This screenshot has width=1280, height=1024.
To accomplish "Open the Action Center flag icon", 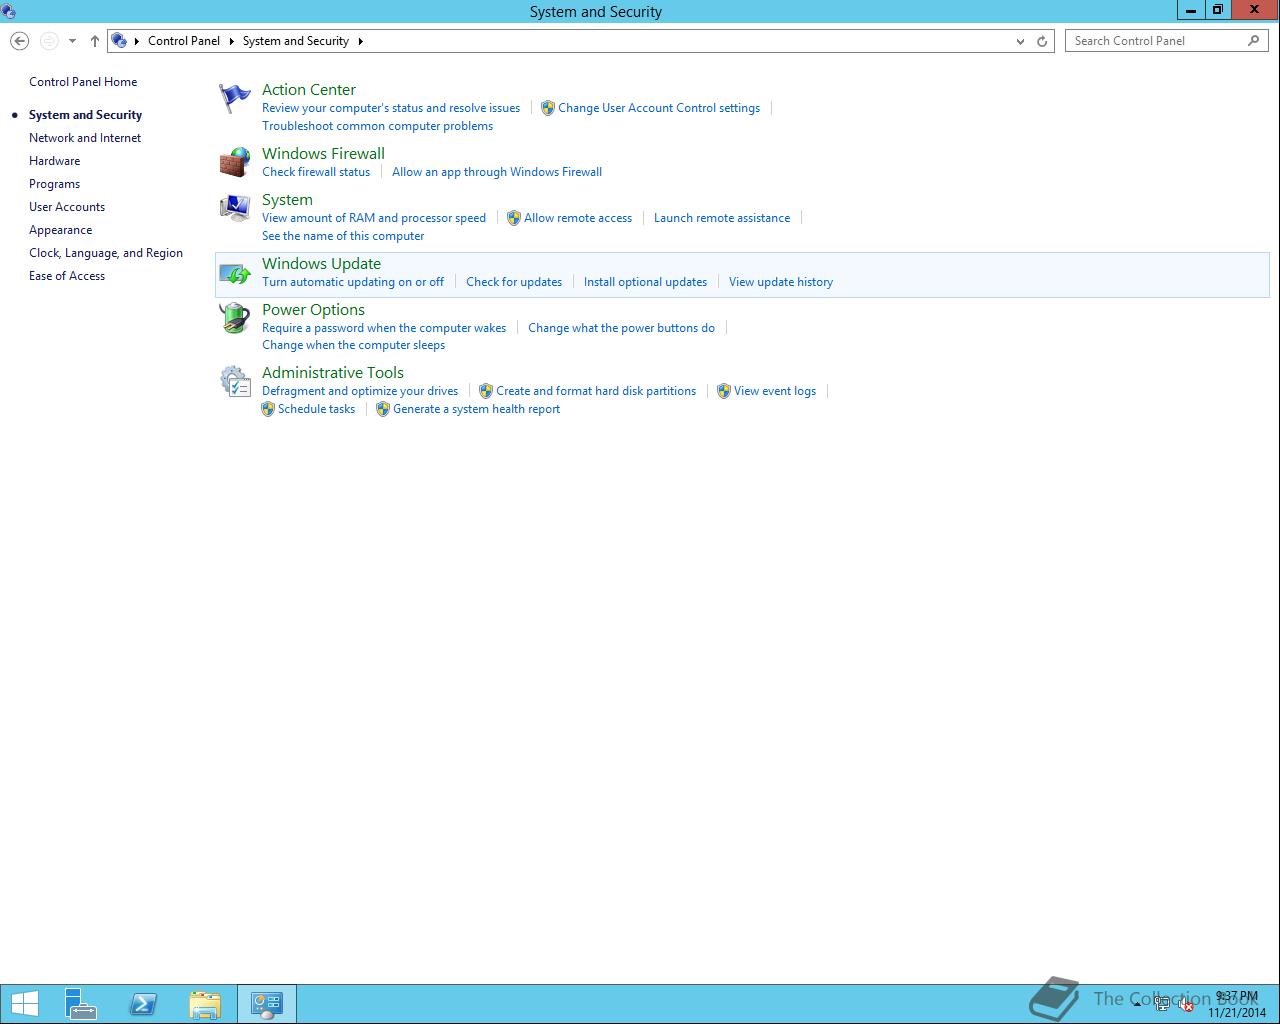I will tap(234, 98).
